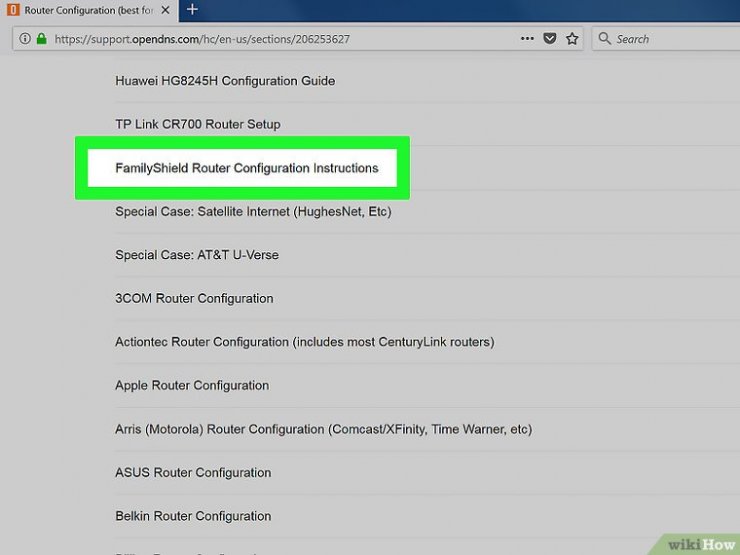
Task: Open TP Link CR700 Router Setup
Action: click(x=198, y=124)
